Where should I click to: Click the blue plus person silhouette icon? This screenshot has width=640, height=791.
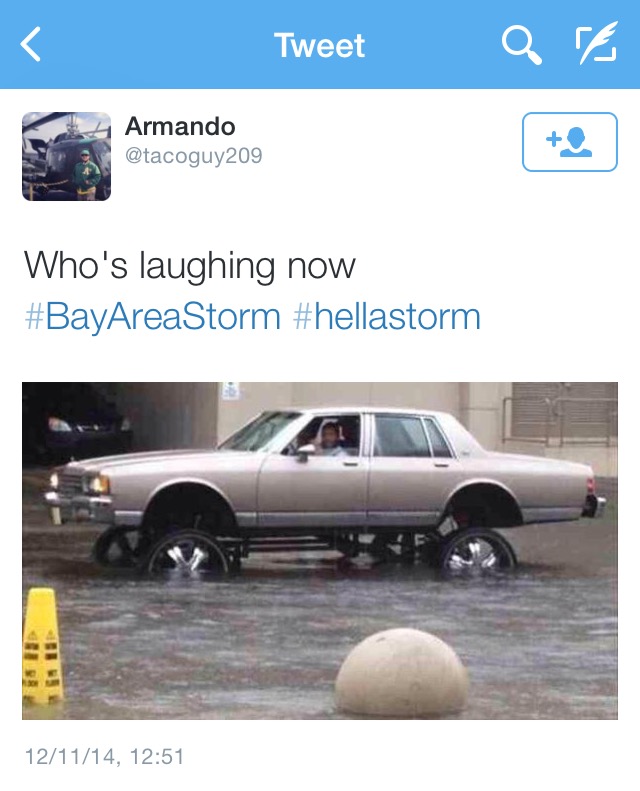[x=569, y=142]
